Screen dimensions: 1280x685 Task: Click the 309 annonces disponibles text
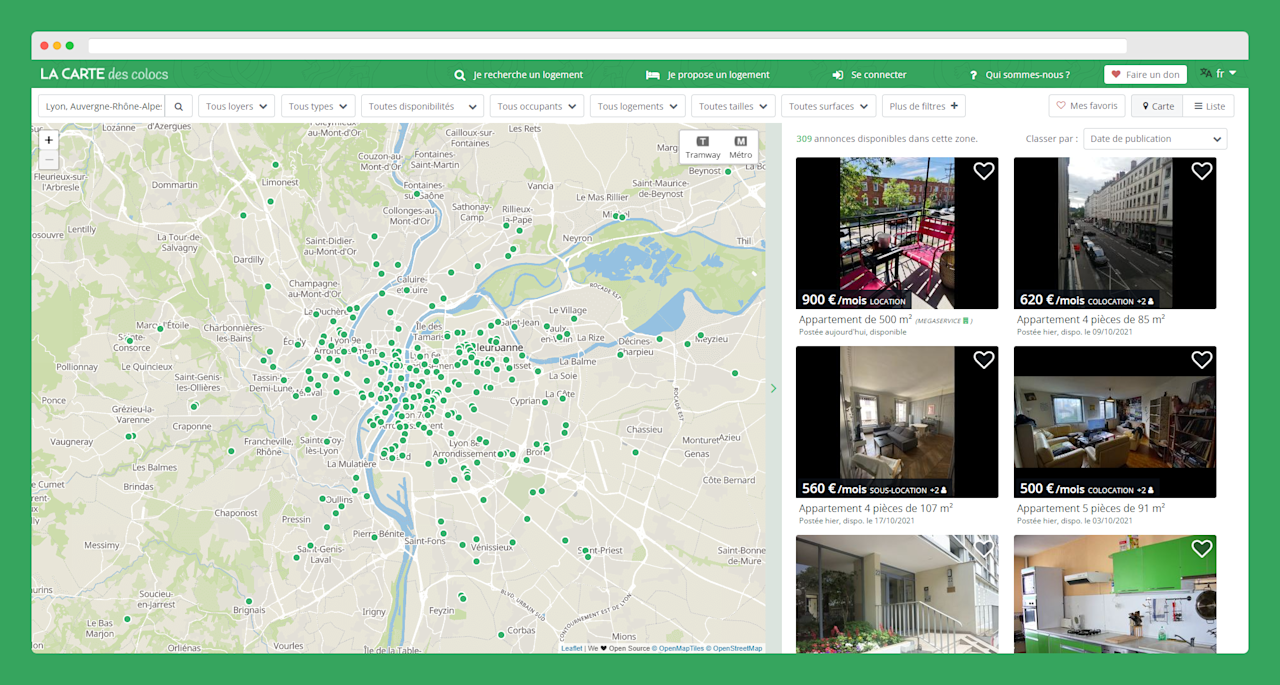887,139
